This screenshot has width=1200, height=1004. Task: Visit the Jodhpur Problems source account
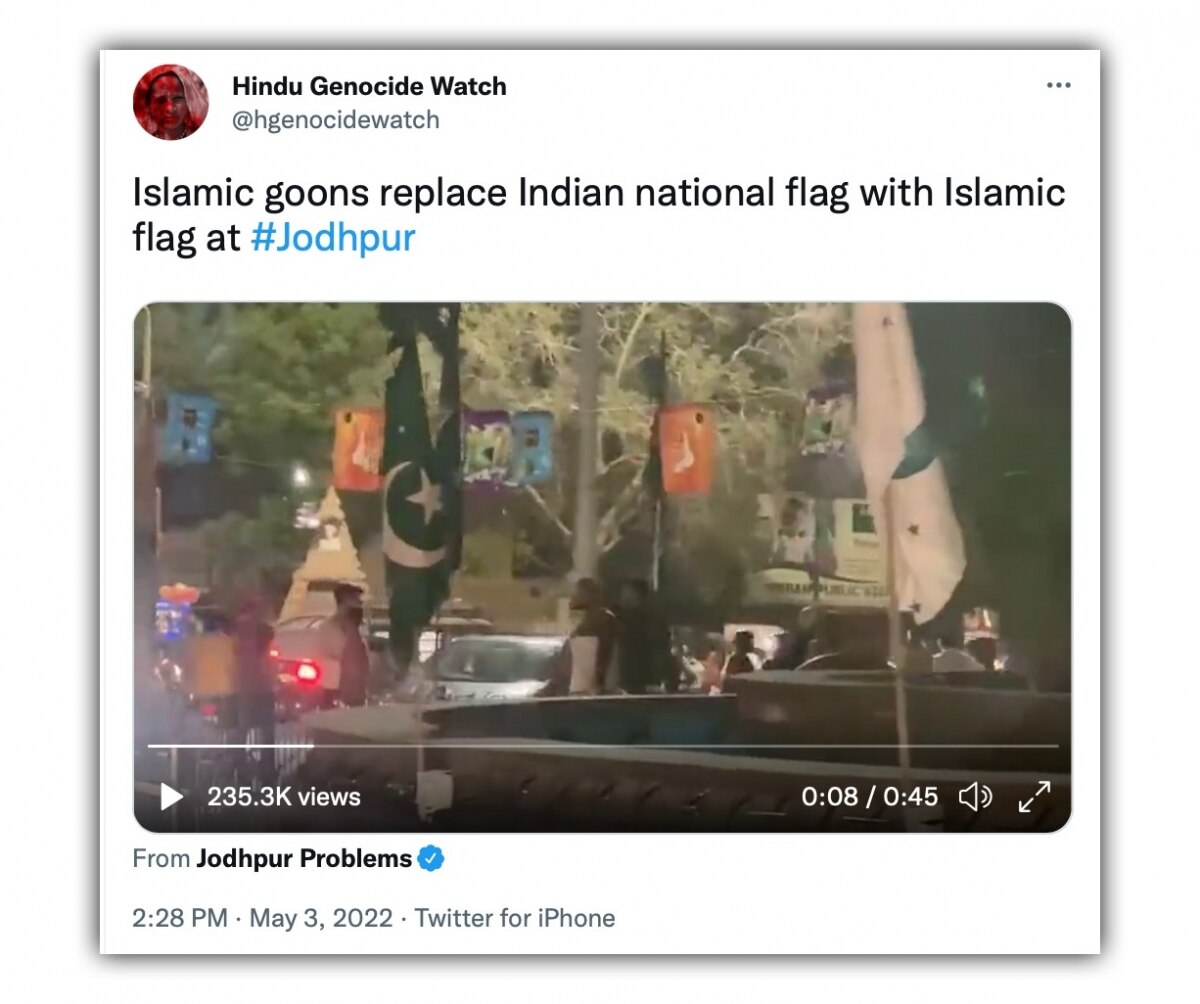click(304, 858)
